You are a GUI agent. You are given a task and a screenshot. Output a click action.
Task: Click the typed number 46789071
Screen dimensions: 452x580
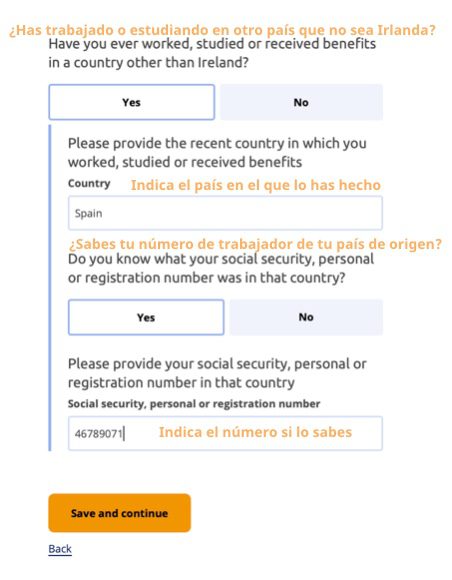pos(98,433)
